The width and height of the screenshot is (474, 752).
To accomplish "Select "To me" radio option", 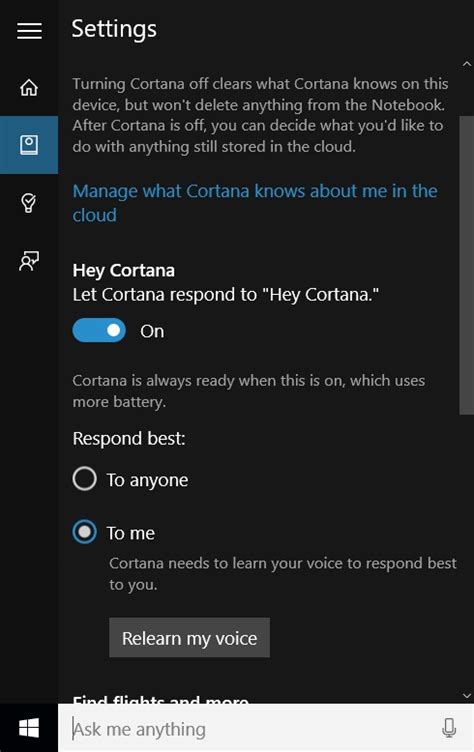I will [84, 532].
